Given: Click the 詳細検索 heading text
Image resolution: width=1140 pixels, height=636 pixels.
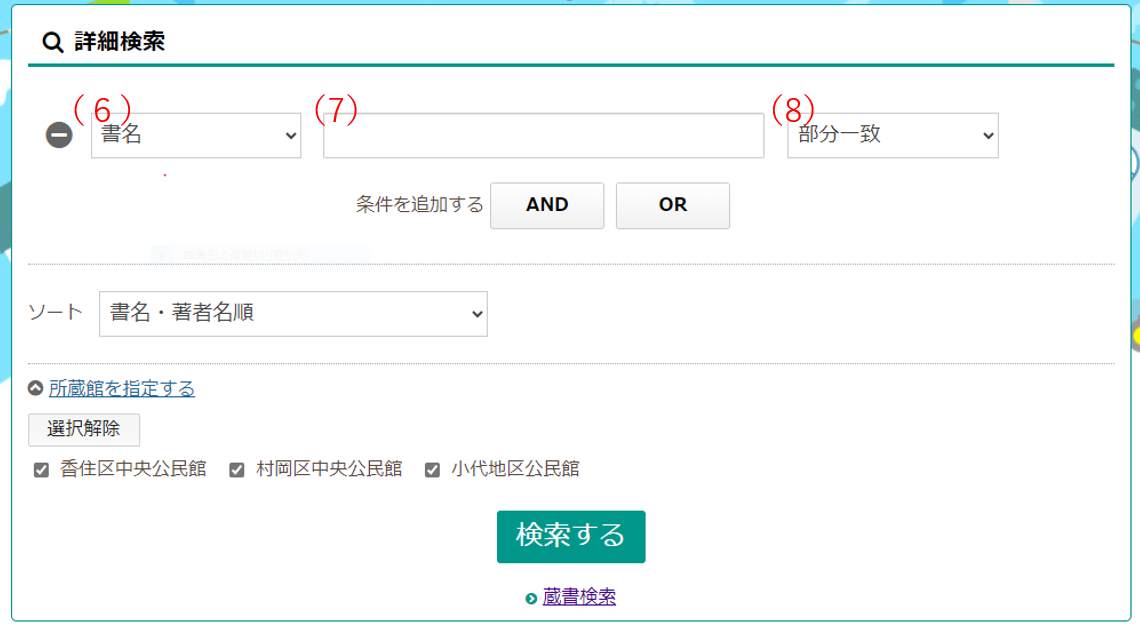Looking at the screenshot, I should (x=120, y=42).
